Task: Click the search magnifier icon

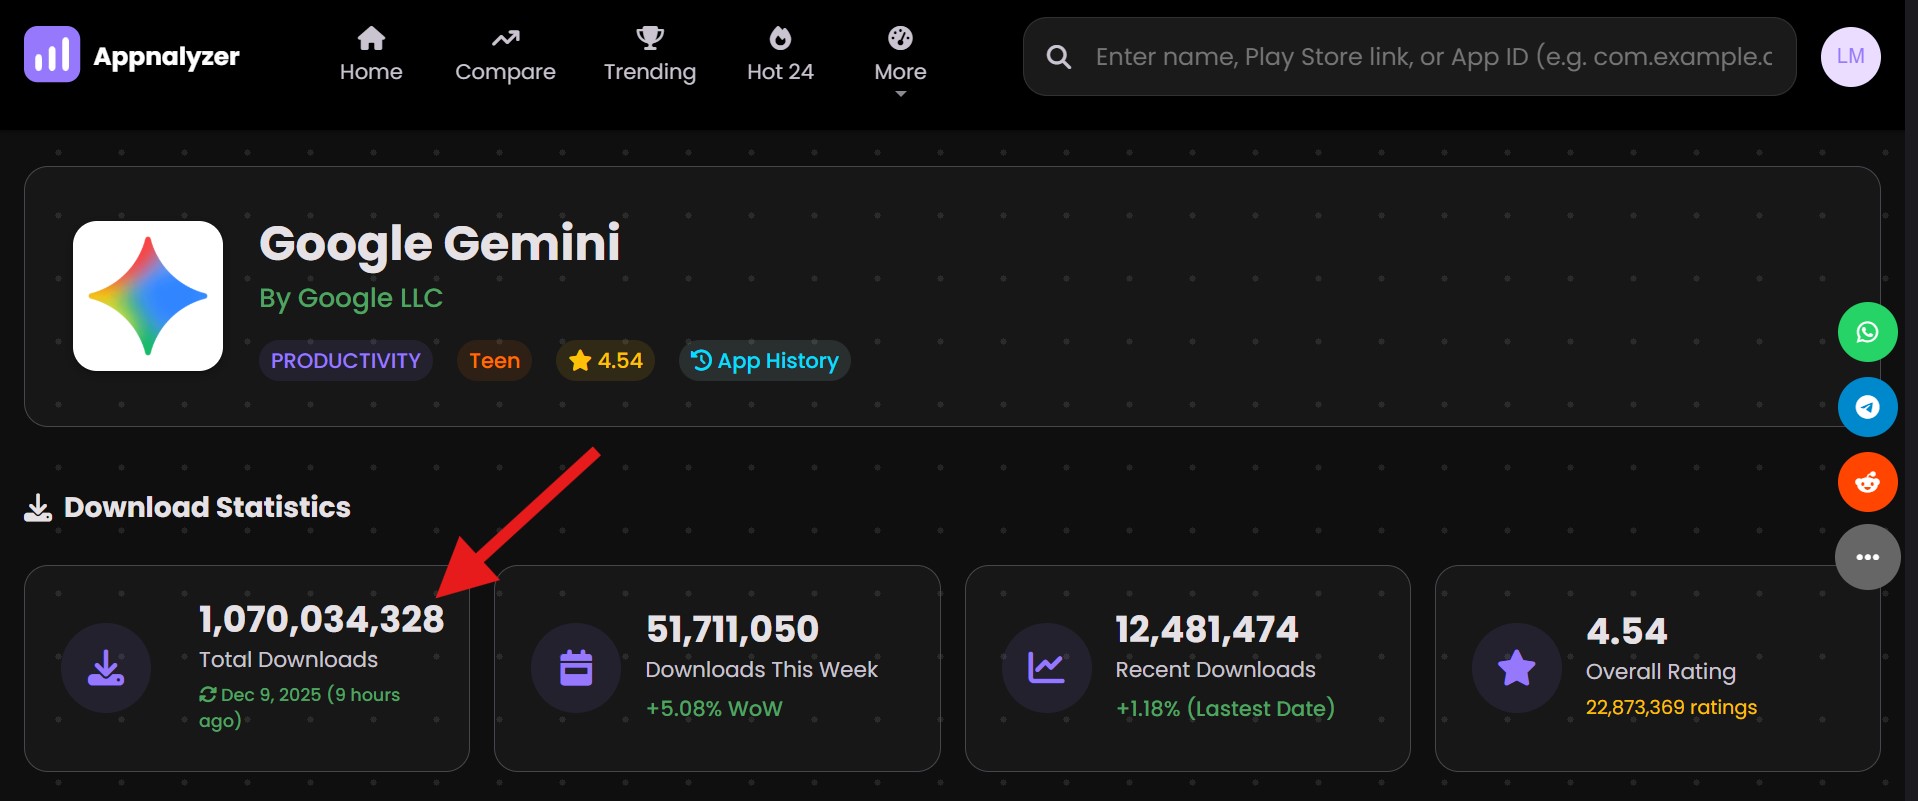Action: (x=1059, y=56)
